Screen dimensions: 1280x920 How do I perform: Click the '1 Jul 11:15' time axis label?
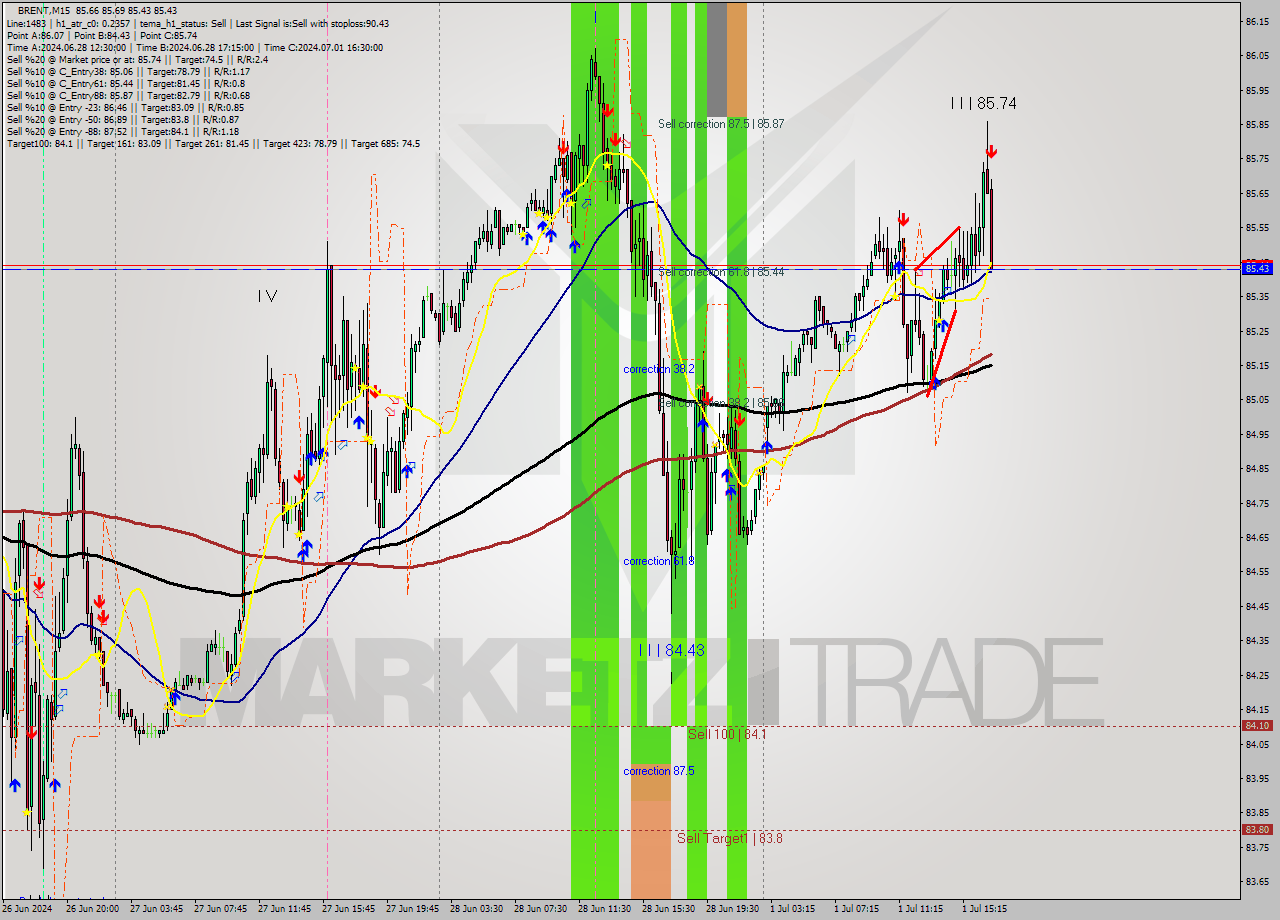coord(921,909)
